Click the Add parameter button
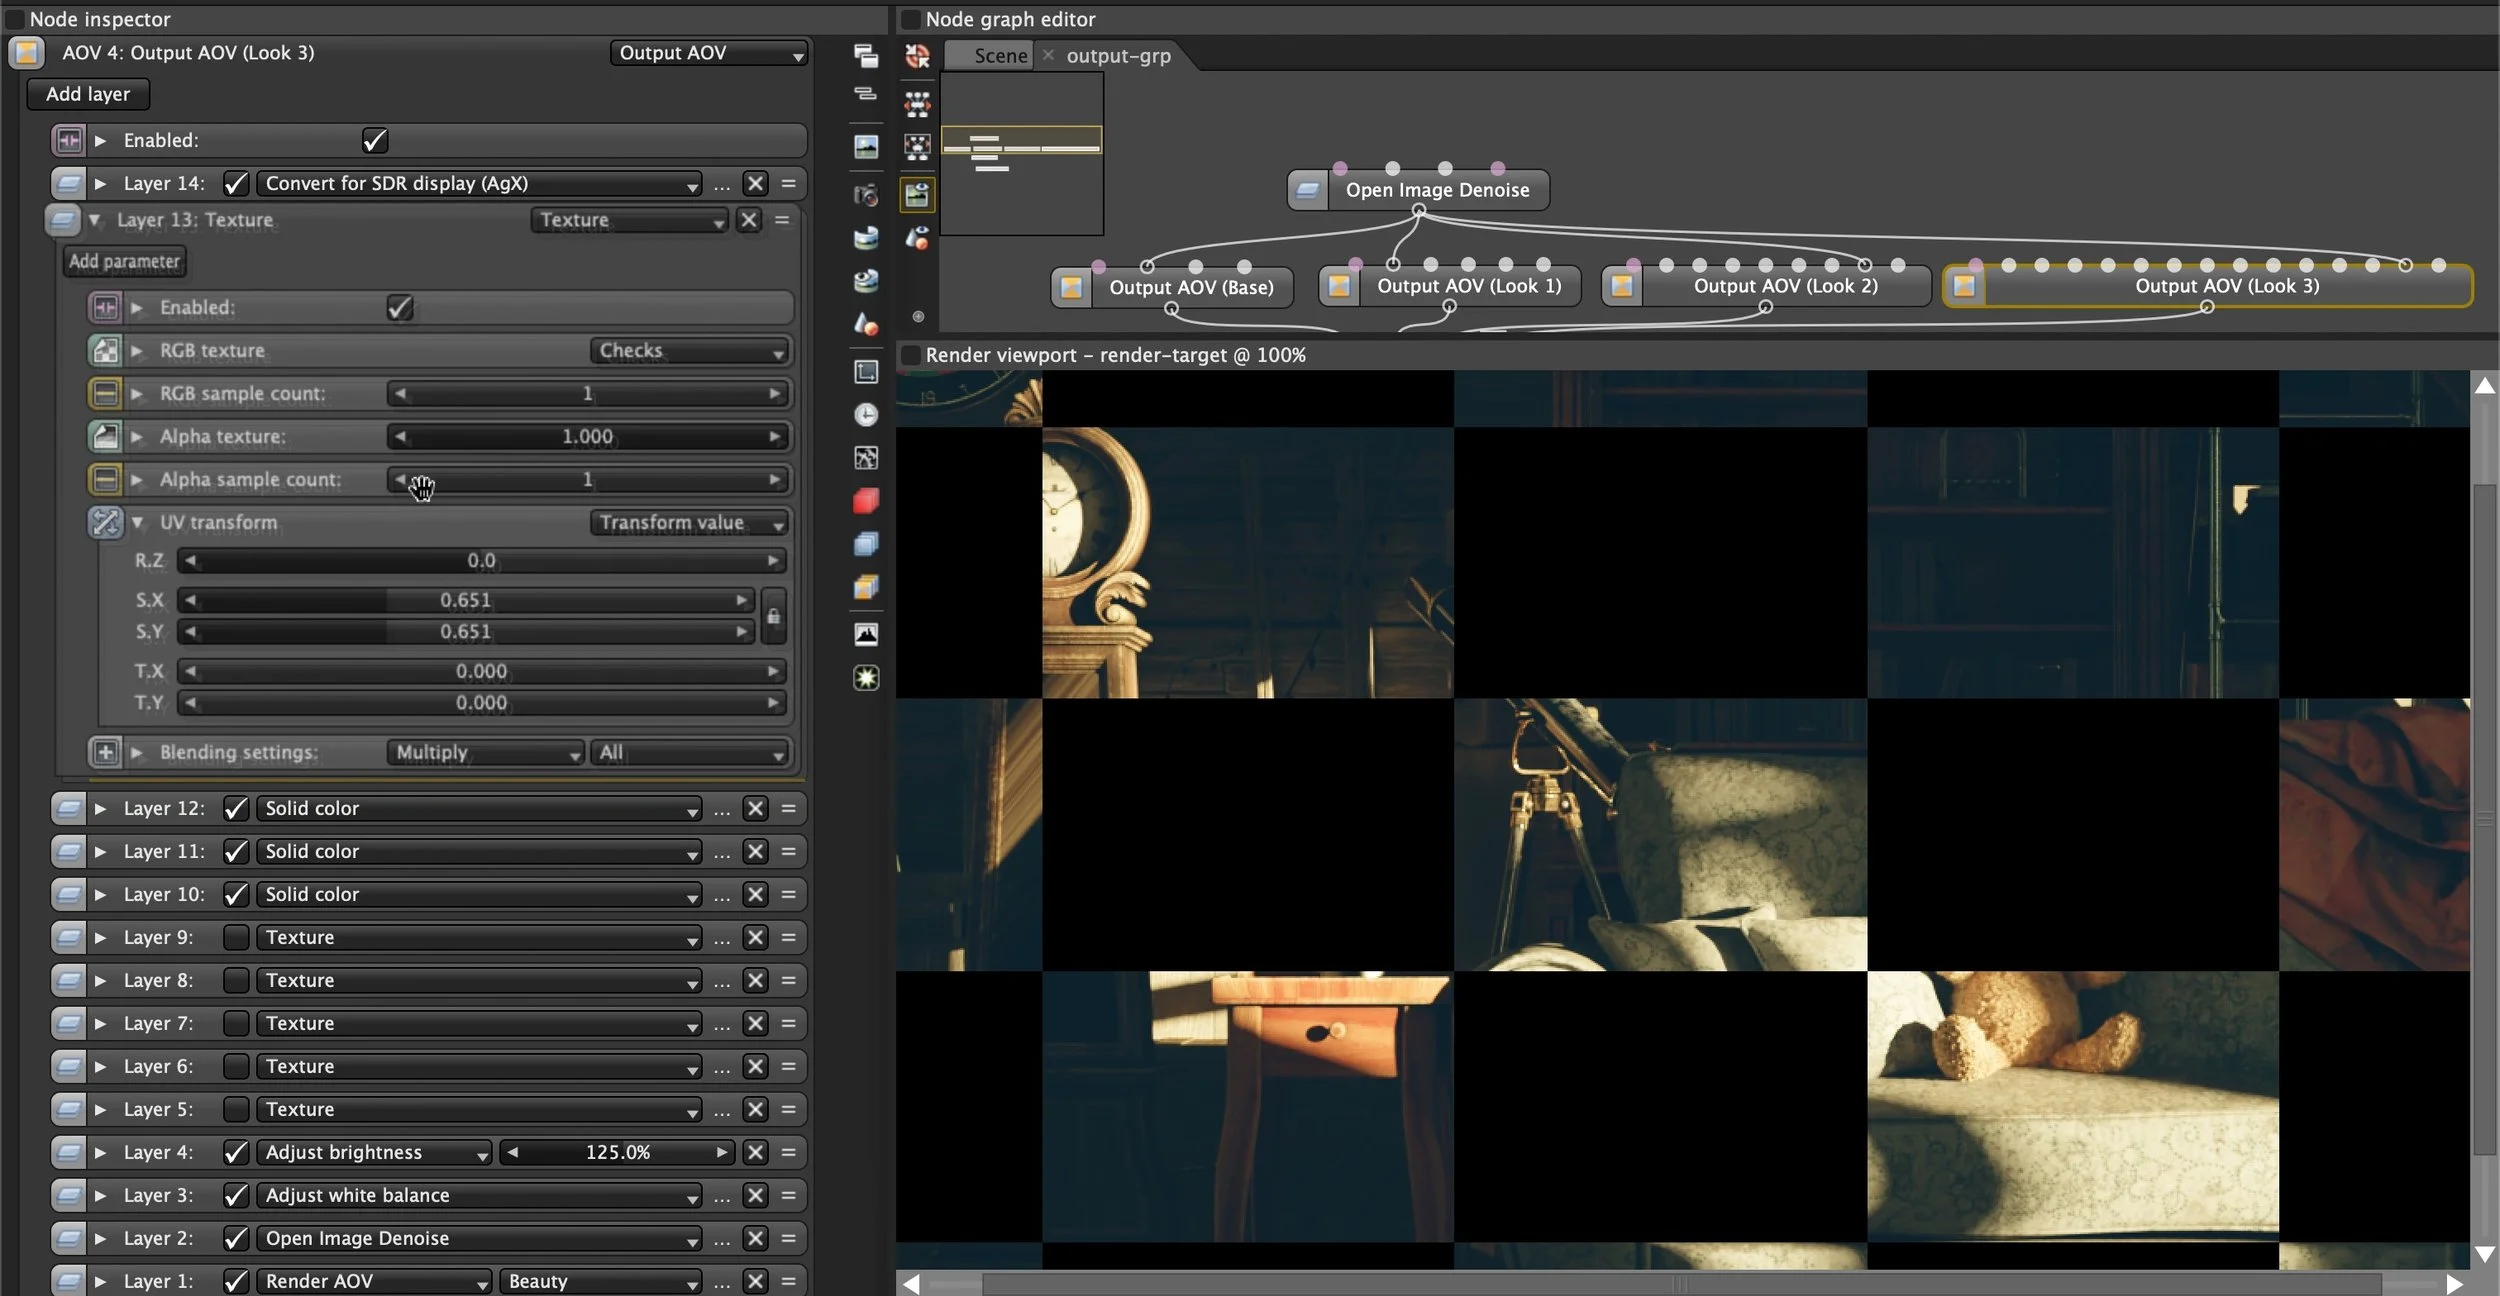Screen dimensions: 2500x1296 124,261
